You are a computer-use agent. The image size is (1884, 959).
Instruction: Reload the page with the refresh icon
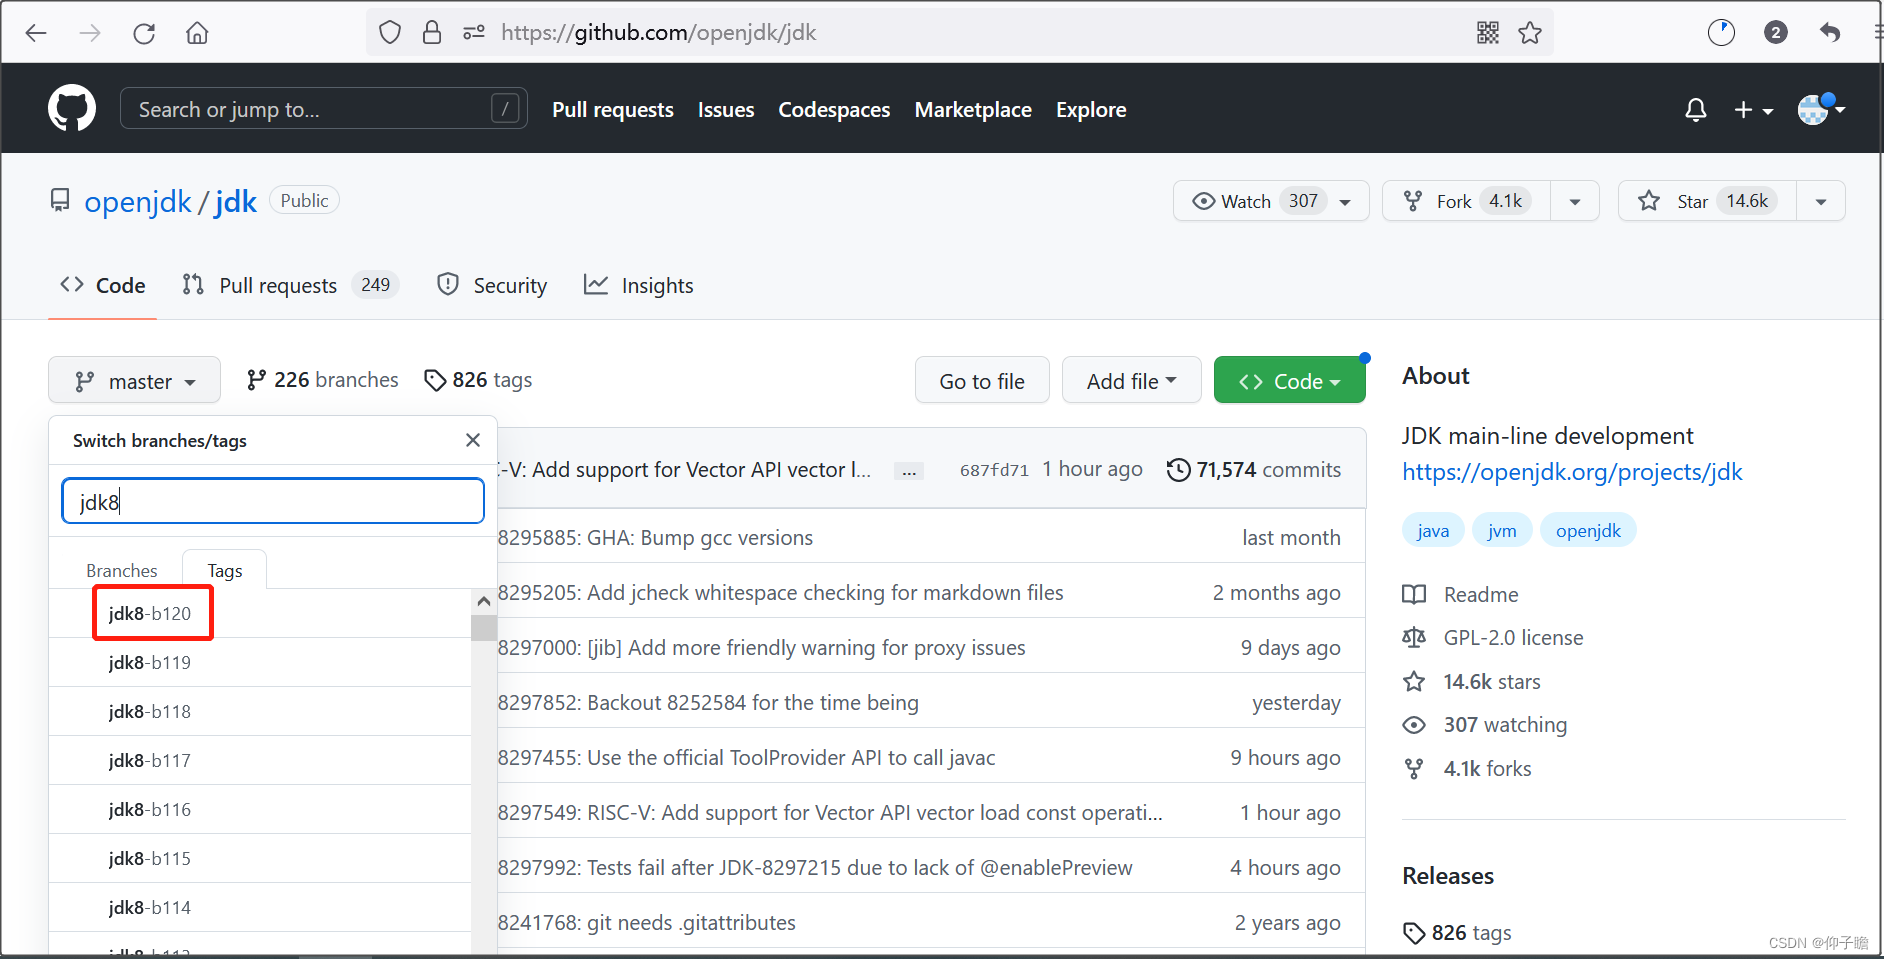point(144,33)
